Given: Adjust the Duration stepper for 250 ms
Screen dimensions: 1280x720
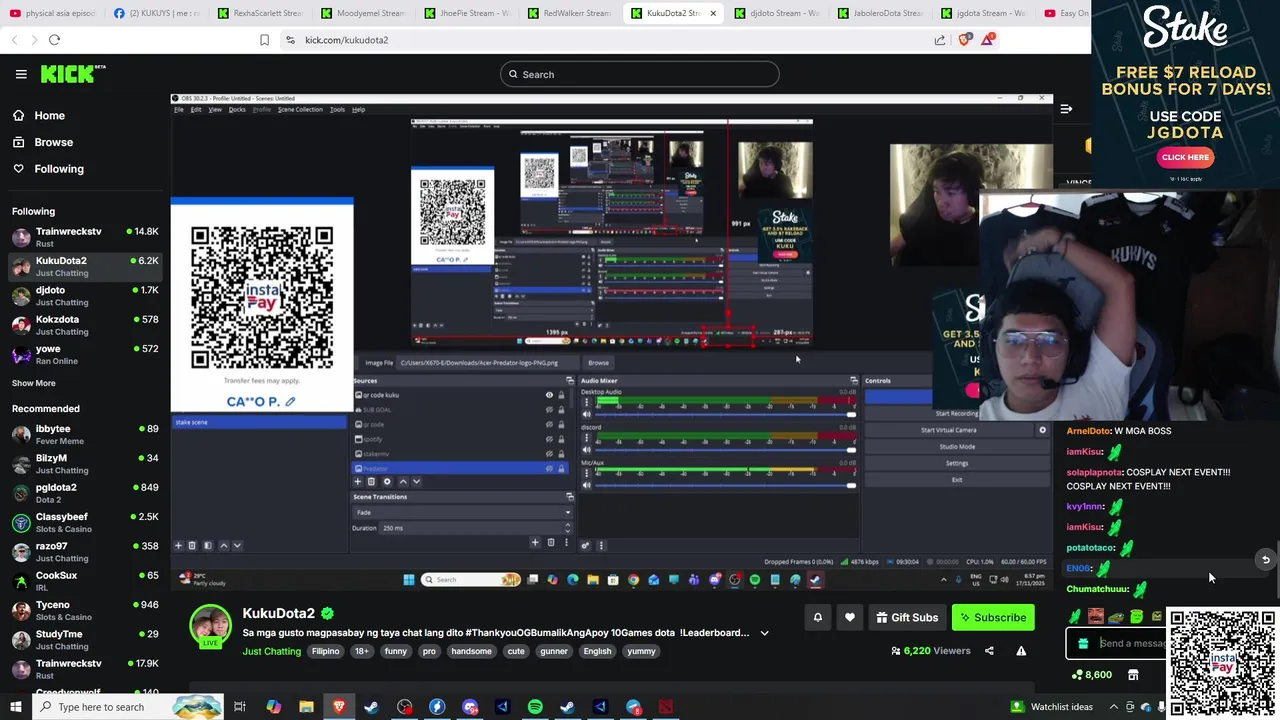Looking at the screenshot, I should click(x=568, y=528).
